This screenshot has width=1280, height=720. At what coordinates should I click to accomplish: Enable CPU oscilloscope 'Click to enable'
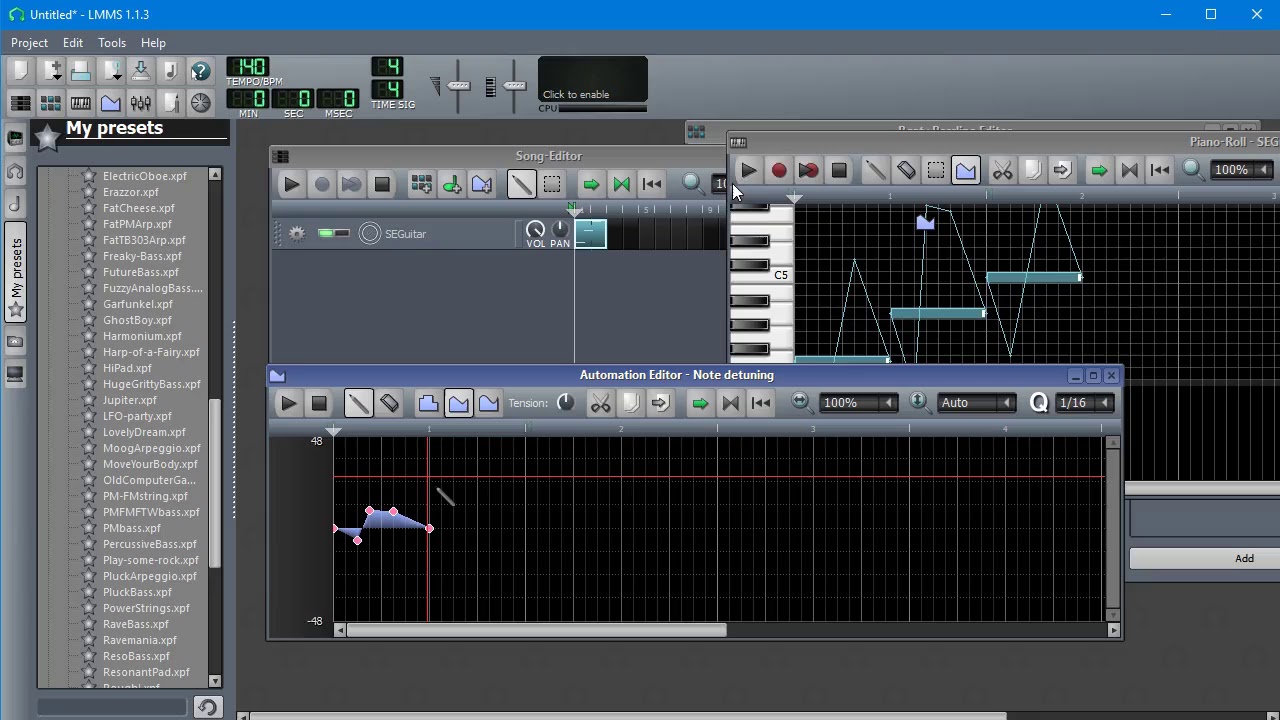592,81
